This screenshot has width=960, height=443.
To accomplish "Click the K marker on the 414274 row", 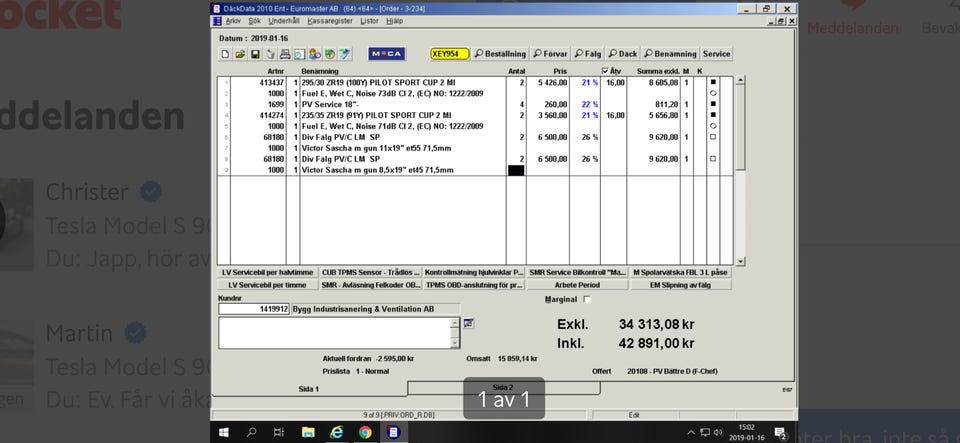I will (713, 115).
